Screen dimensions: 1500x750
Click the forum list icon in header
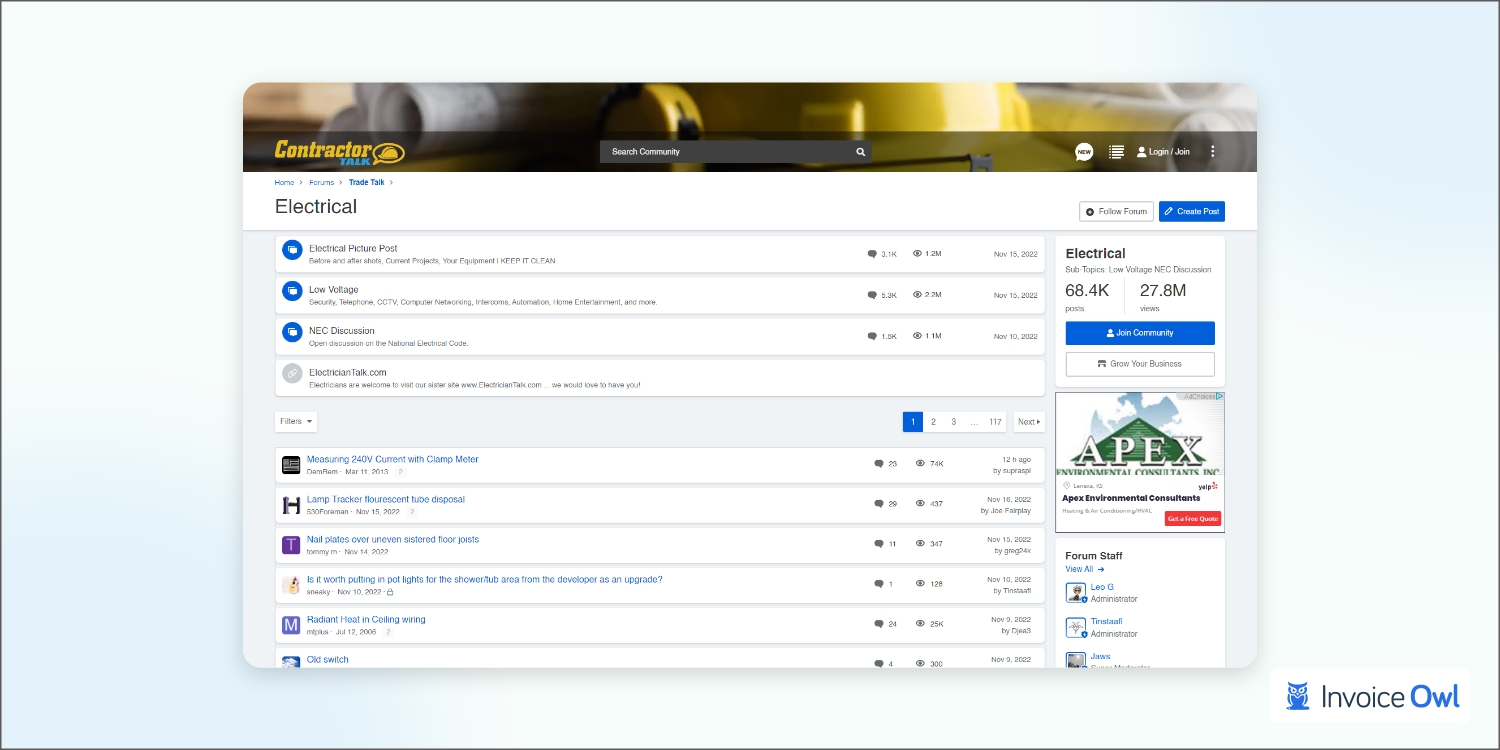(1116, 152)
